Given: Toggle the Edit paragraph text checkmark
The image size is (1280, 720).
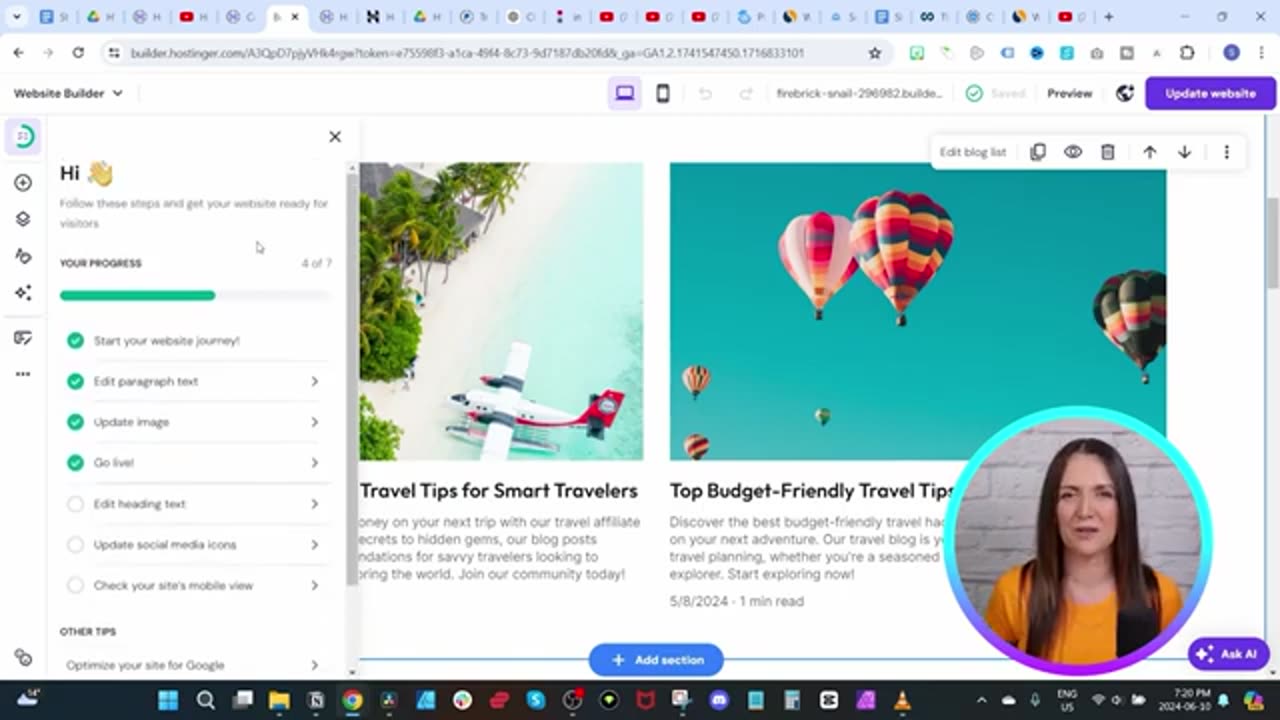Looking at the screenshot, I should [x=75, y=381].
